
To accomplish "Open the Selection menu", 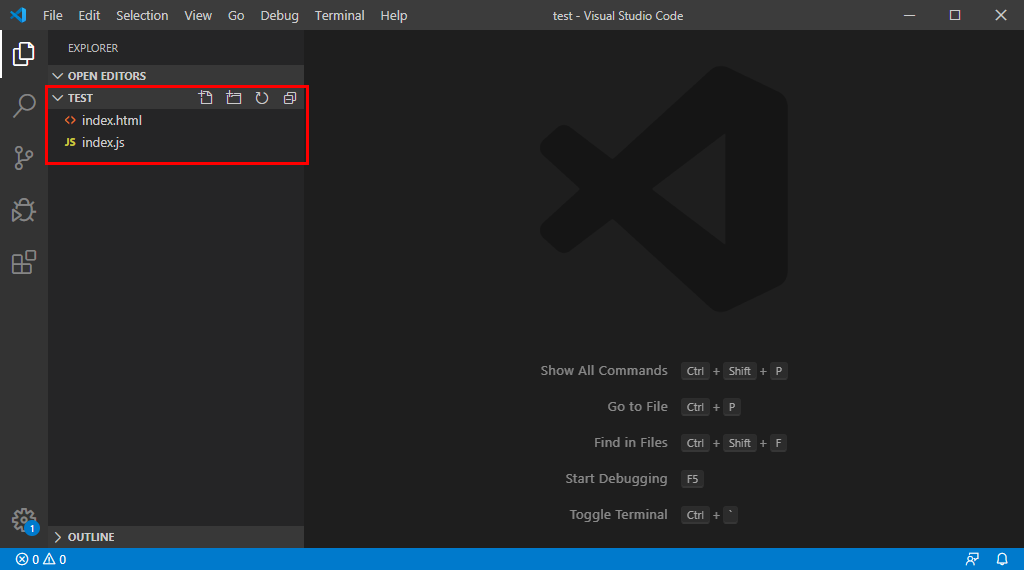I will pyautogui.click(x=142, y=15).
